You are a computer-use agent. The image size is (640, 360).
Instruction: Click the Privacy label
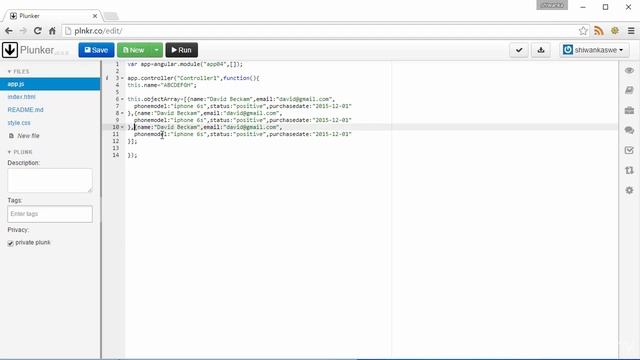click(18, 230)
